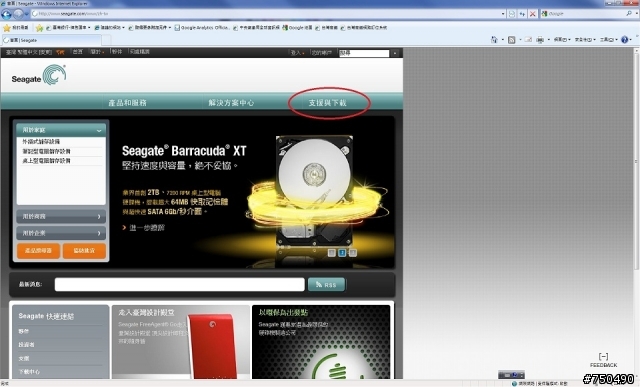
Task: Click the Barracuda XT hard drive image
Action: 314,192
